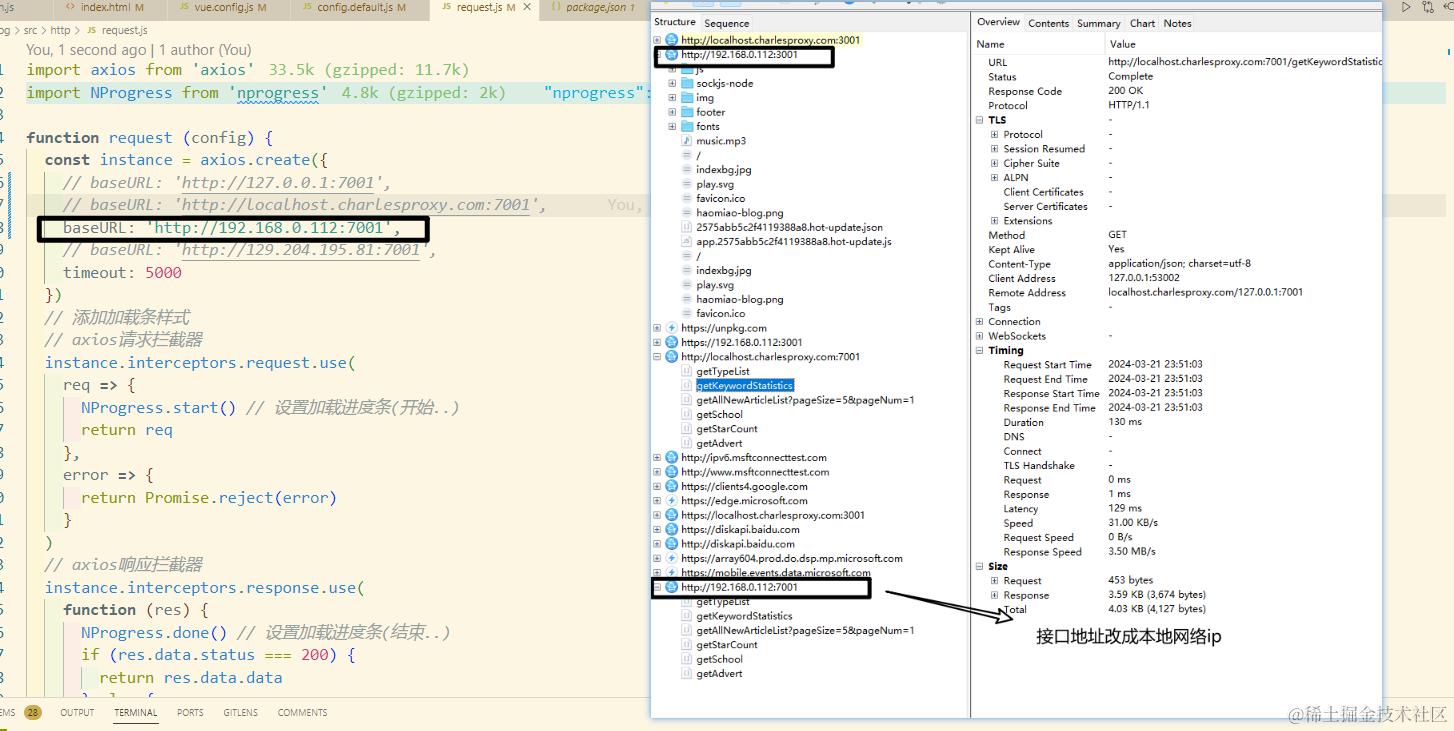Select getAdvert under http://192.168.0.112:7001
The image size is (1454, 731).
pyautogui.click(x=719, y=674)
